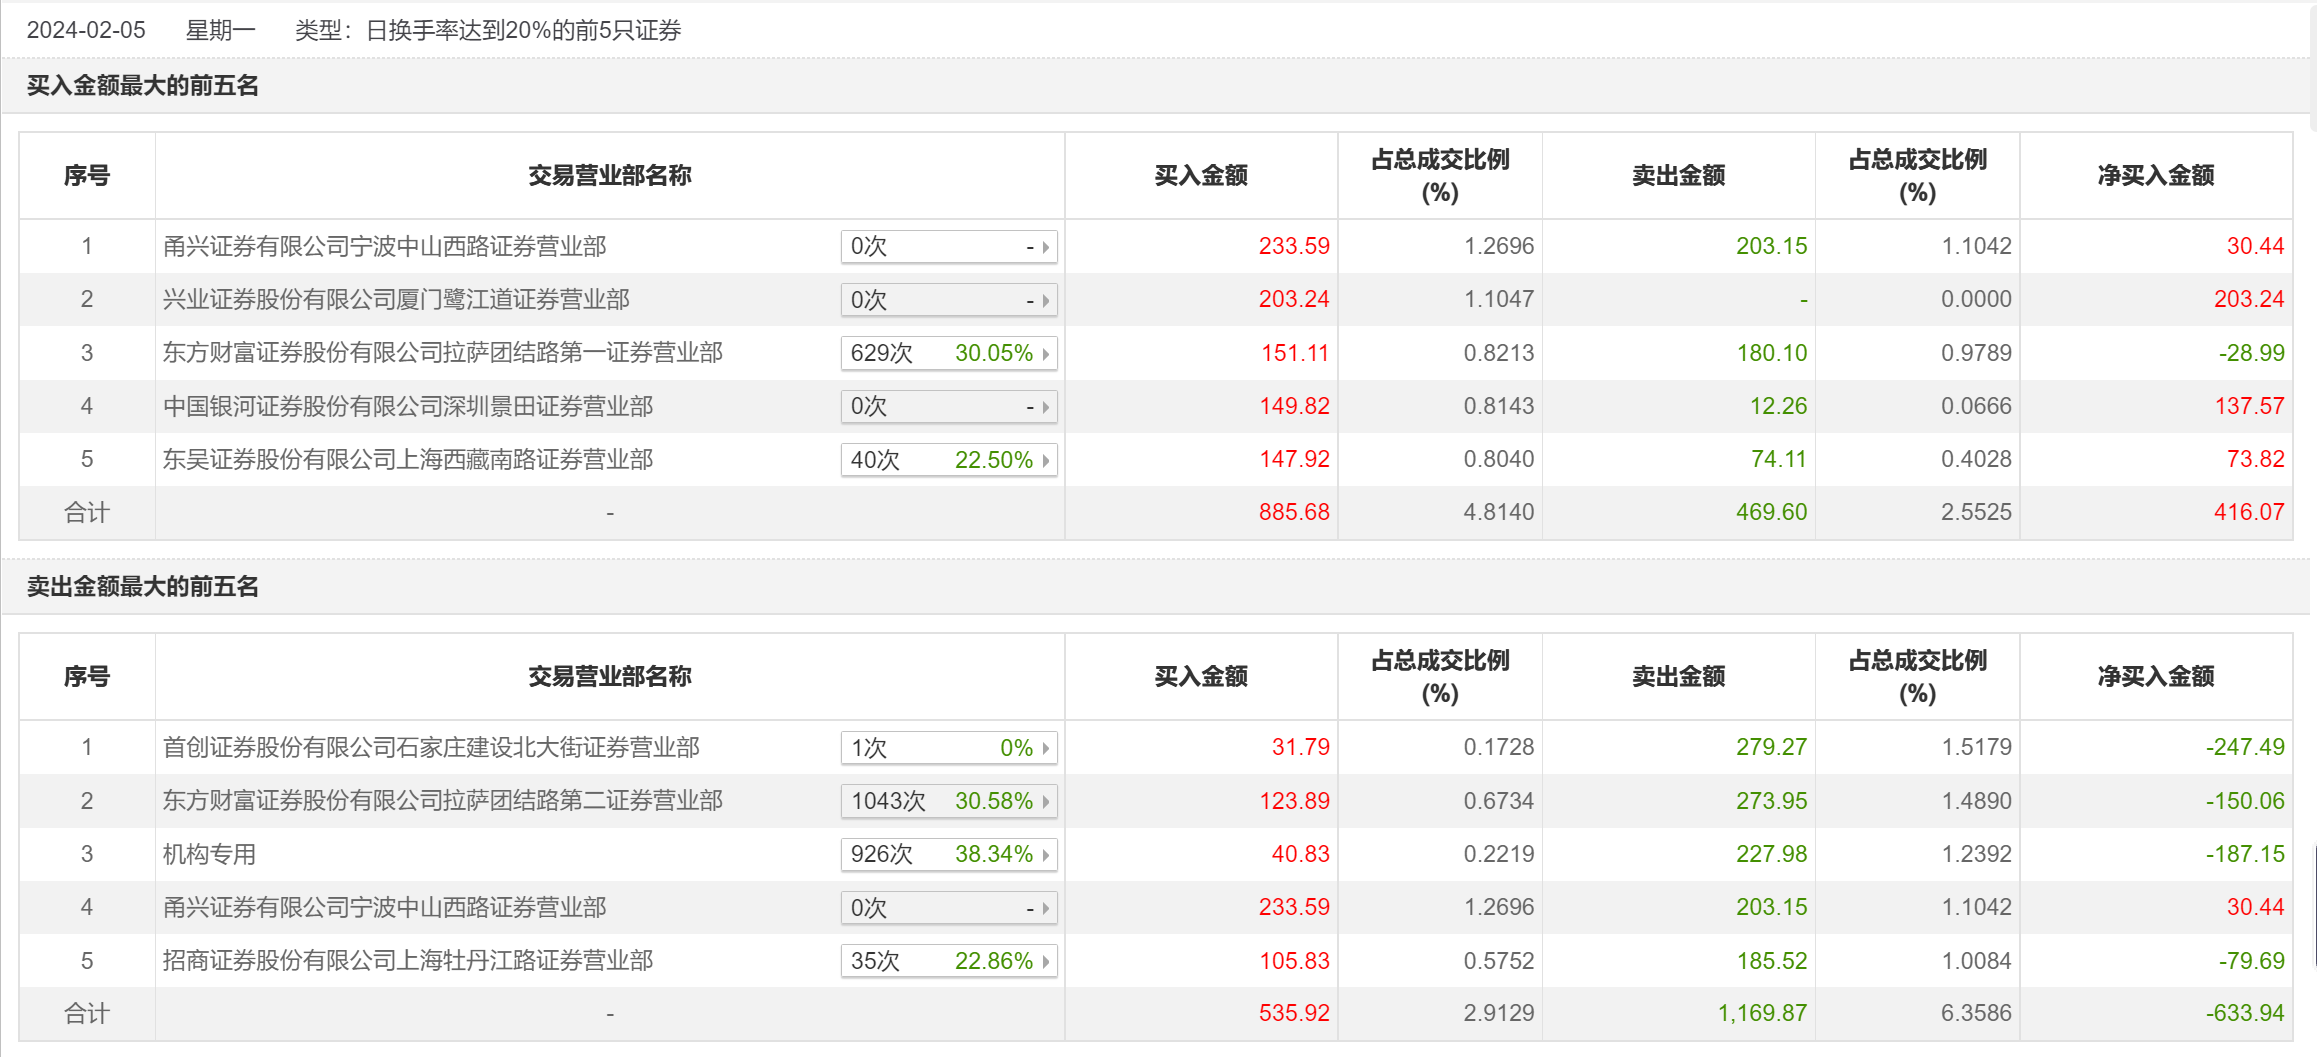Viewport: 2317px width, 1057px height.
Task: Expand 0次 box for 甬兴证券 in buy table
Action: tap(948, 247)
